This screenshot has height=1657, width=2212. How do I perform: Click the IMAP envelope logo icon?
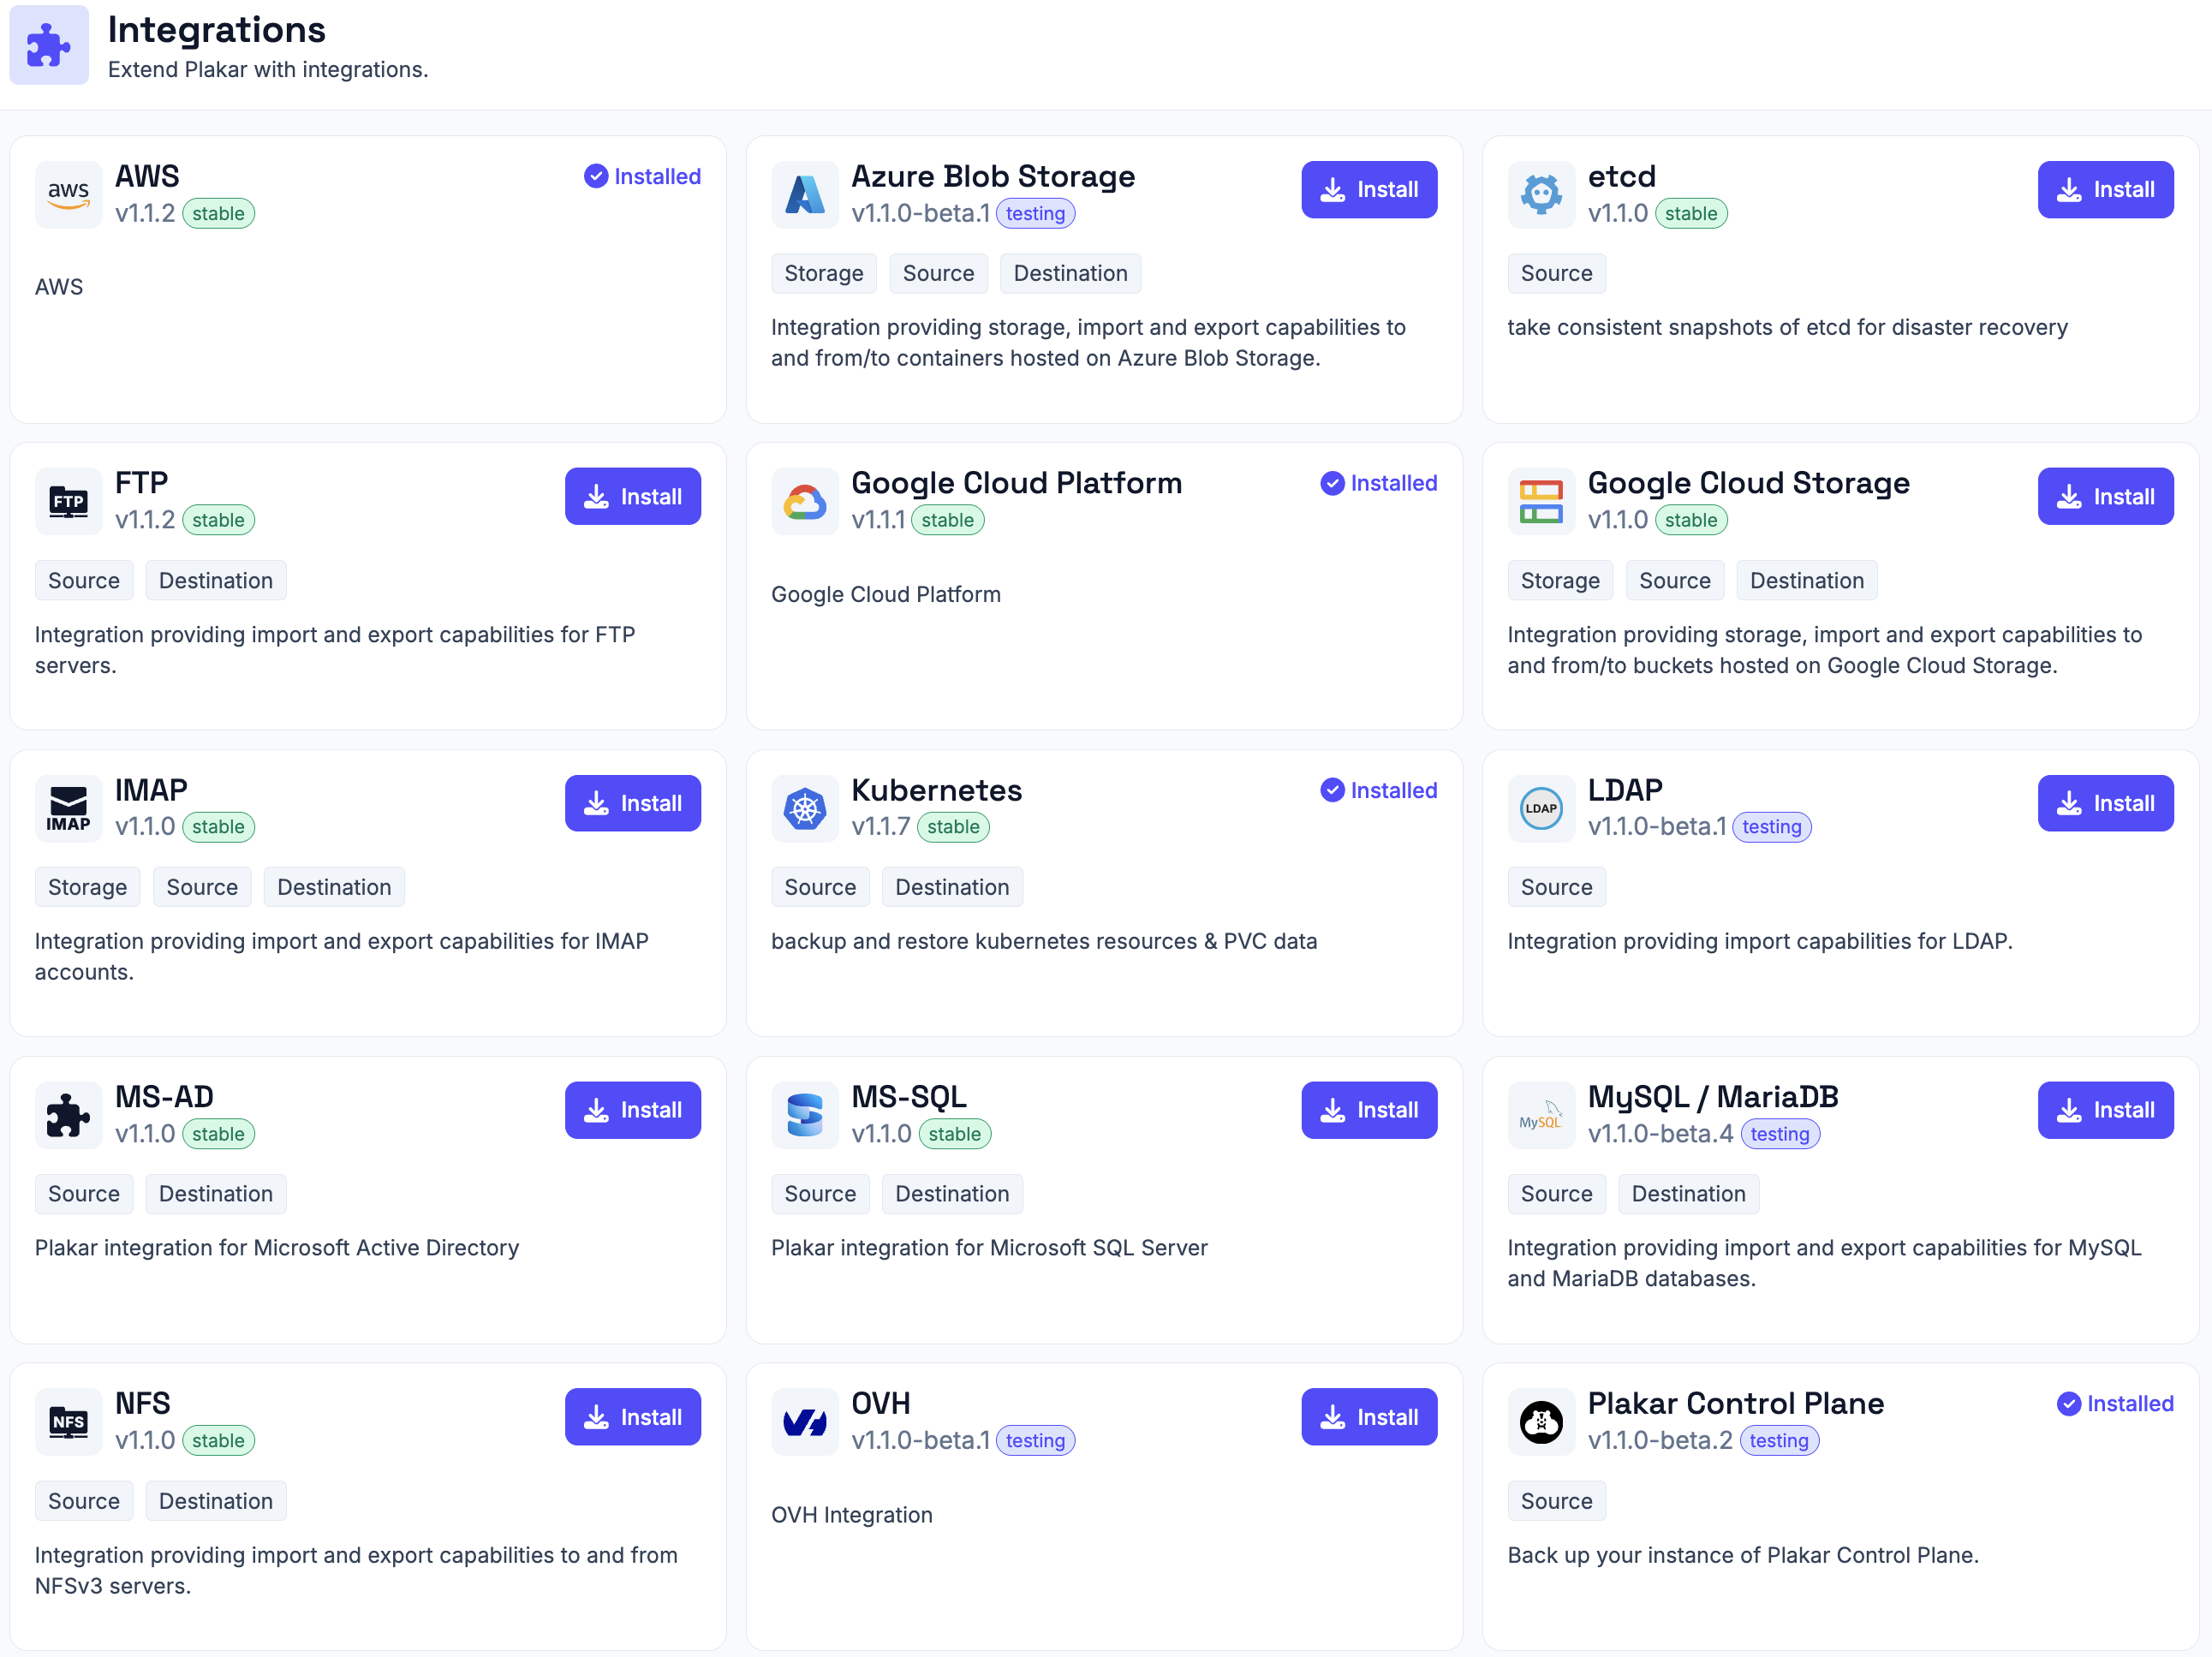click(x=68, y=808)
